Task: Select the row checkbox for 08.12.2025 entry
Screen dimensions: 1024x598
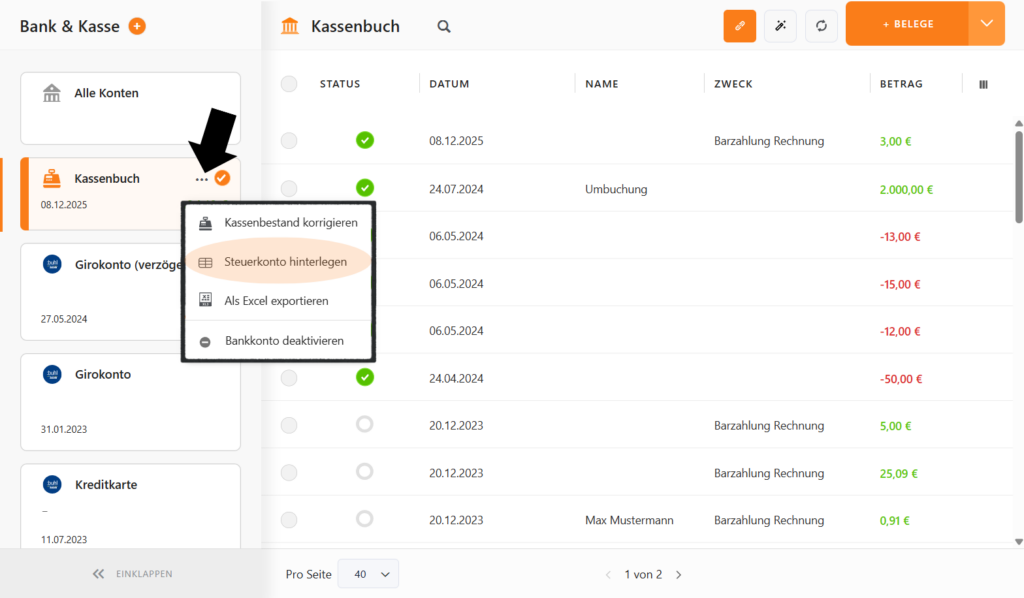Action: (x=289, y=141)
